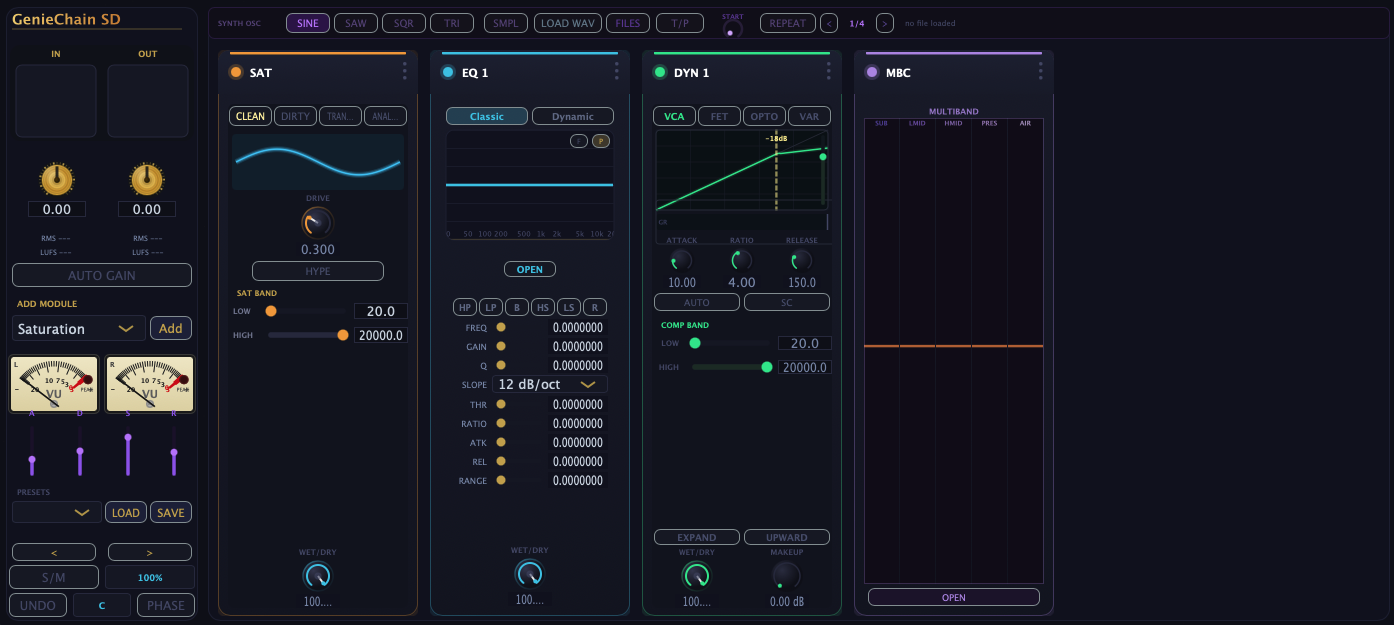This screenshot has height=625, width=1394.
Task: Enable the SC sidechain in DYN 1
Action: [x=787, y=301]
